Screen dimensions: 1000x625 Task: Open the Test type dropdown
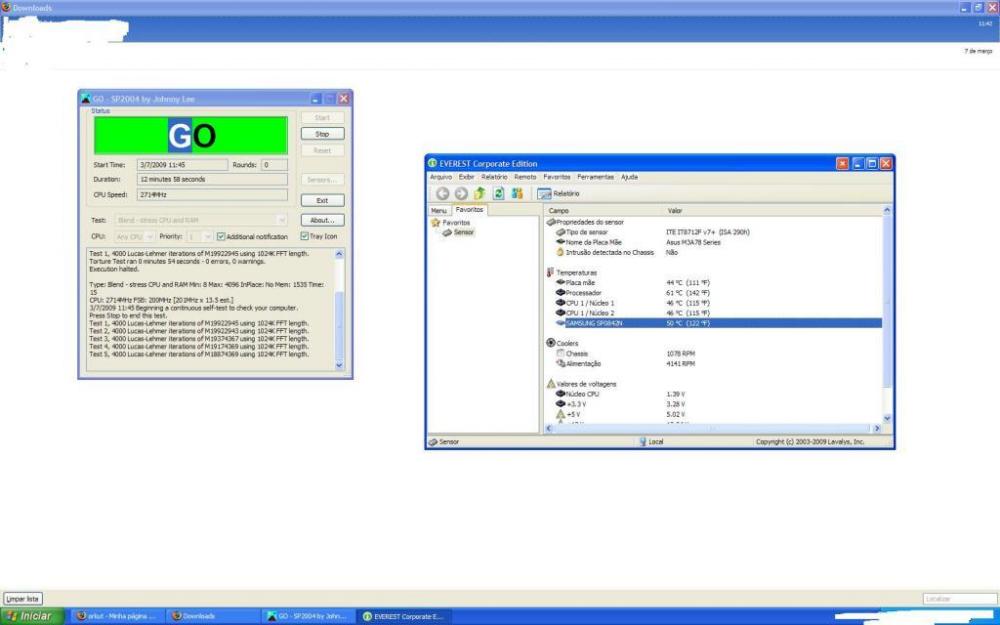(201, 219)
